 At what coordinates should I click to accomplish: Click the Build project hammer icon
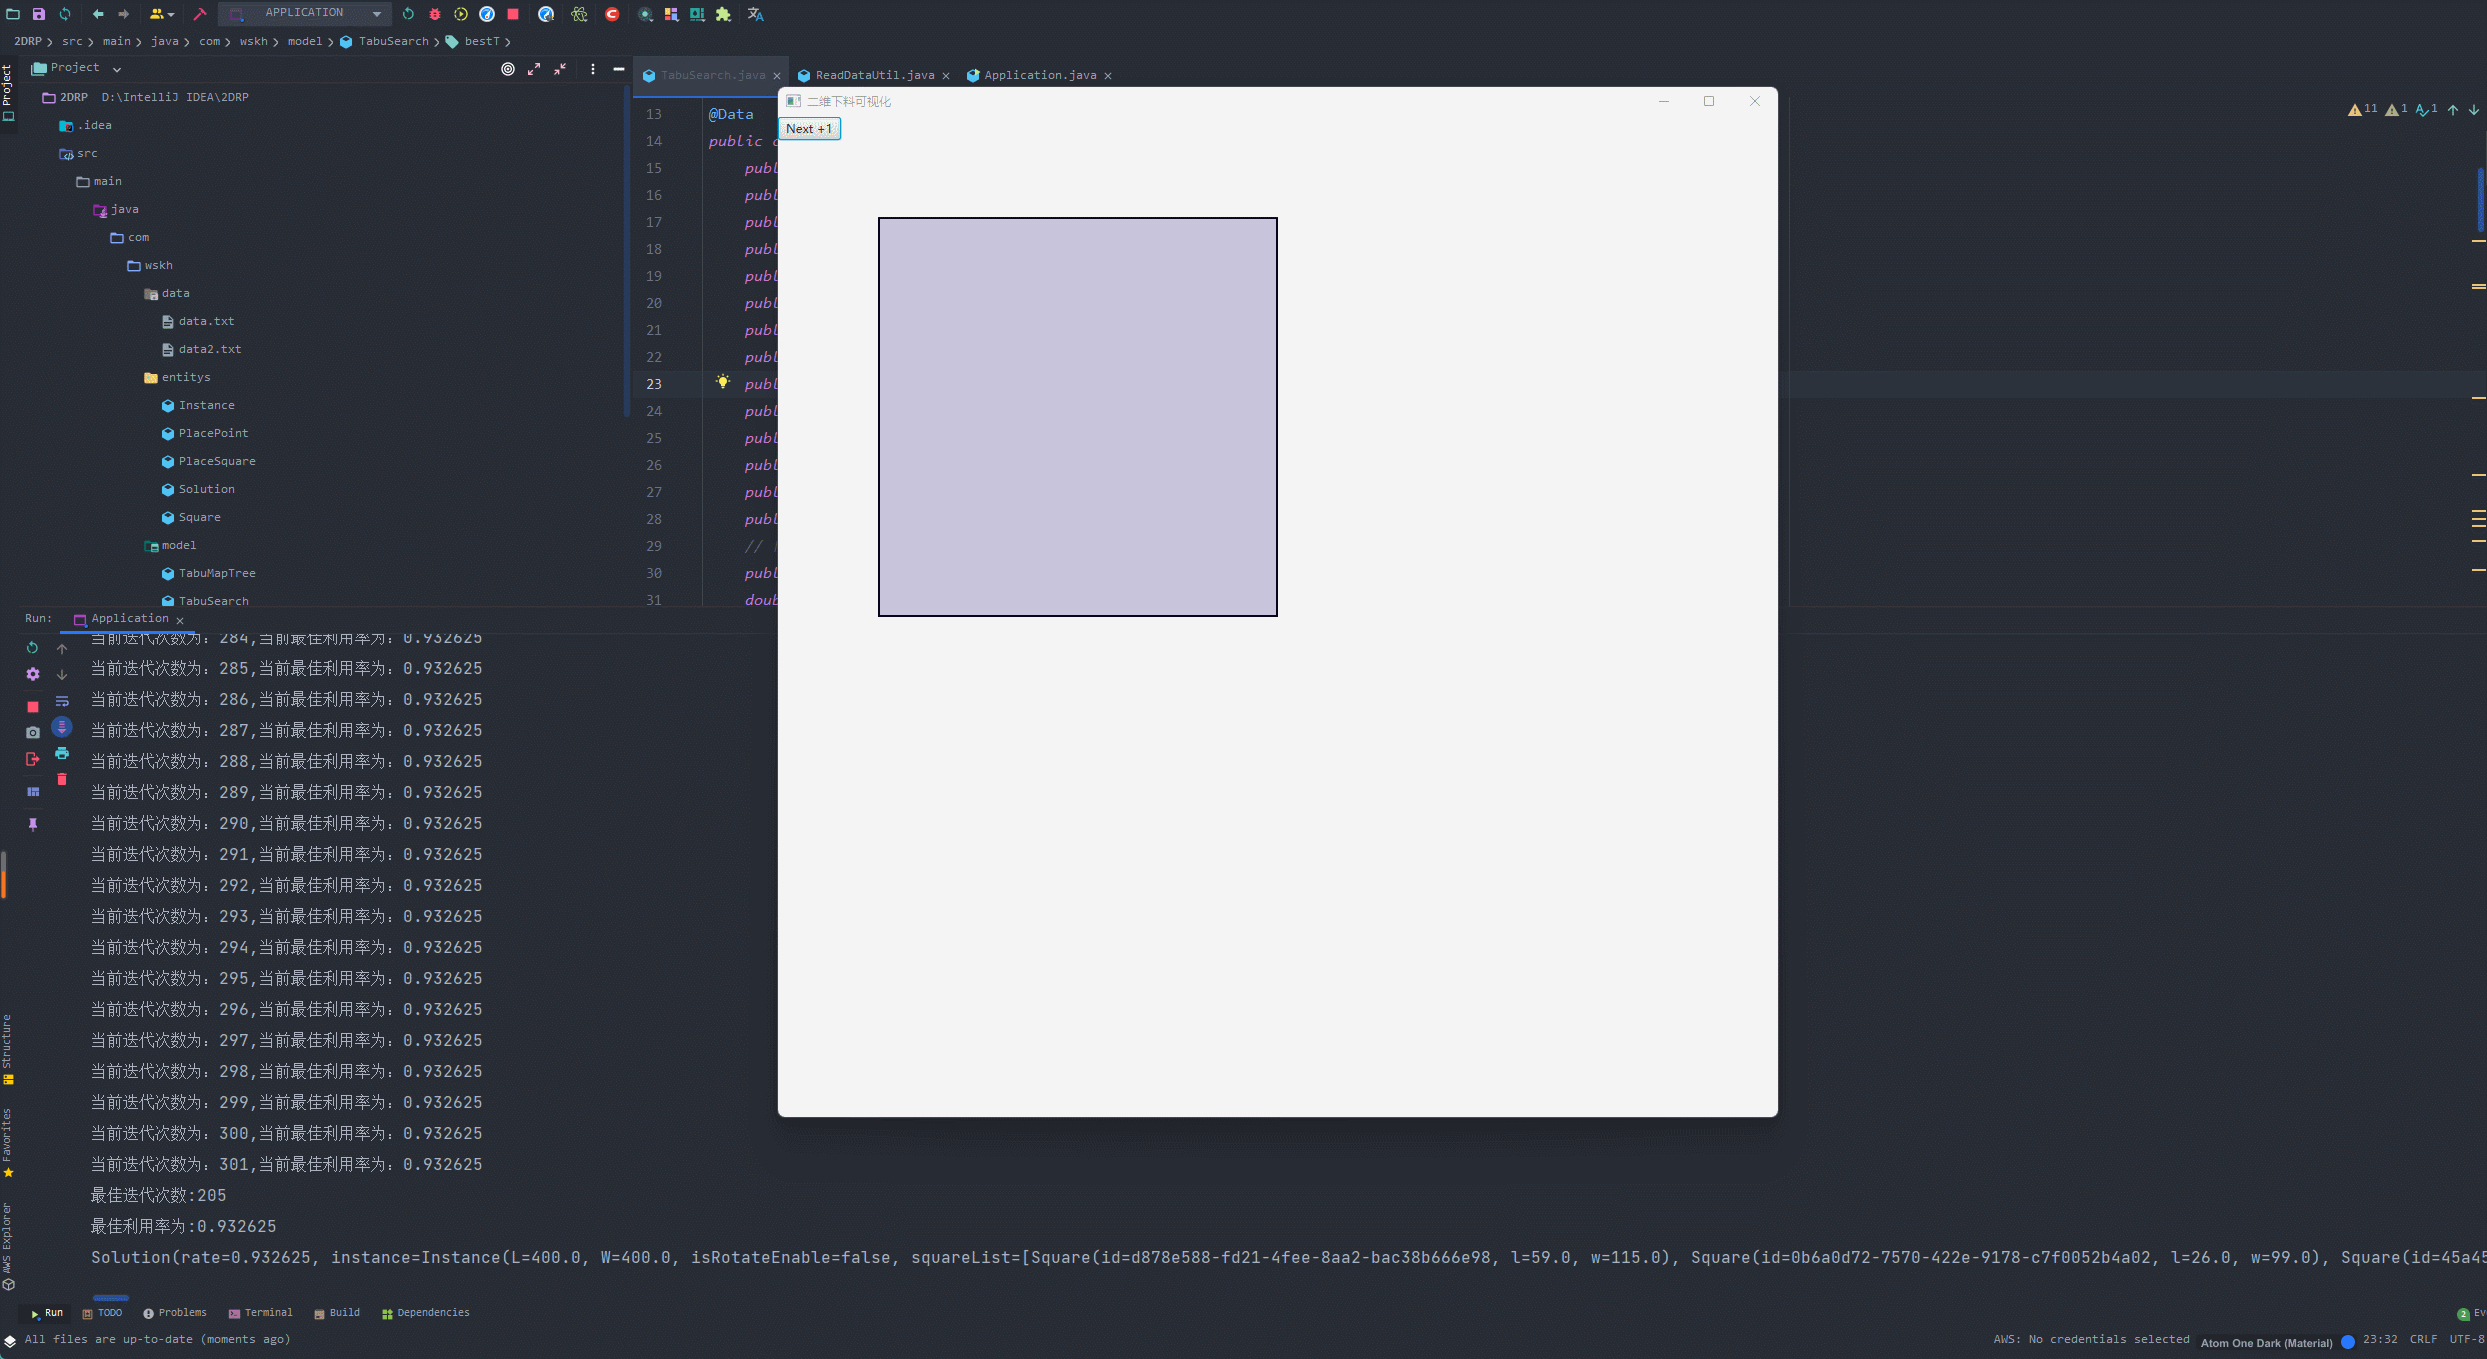pyautogui.click(x=200, y=14)
